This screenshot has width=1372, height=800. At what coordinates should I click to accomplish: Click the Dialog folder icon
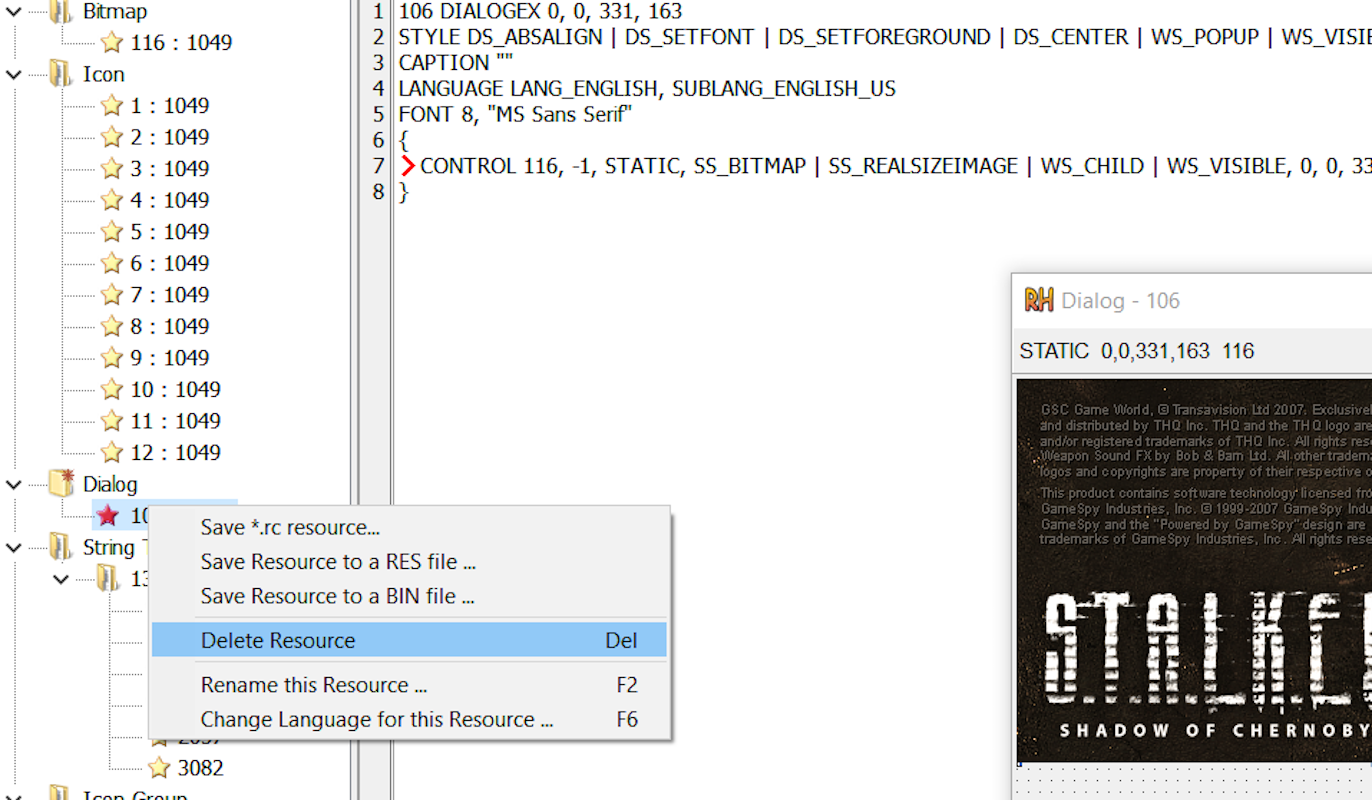click(x=61, y=483)
